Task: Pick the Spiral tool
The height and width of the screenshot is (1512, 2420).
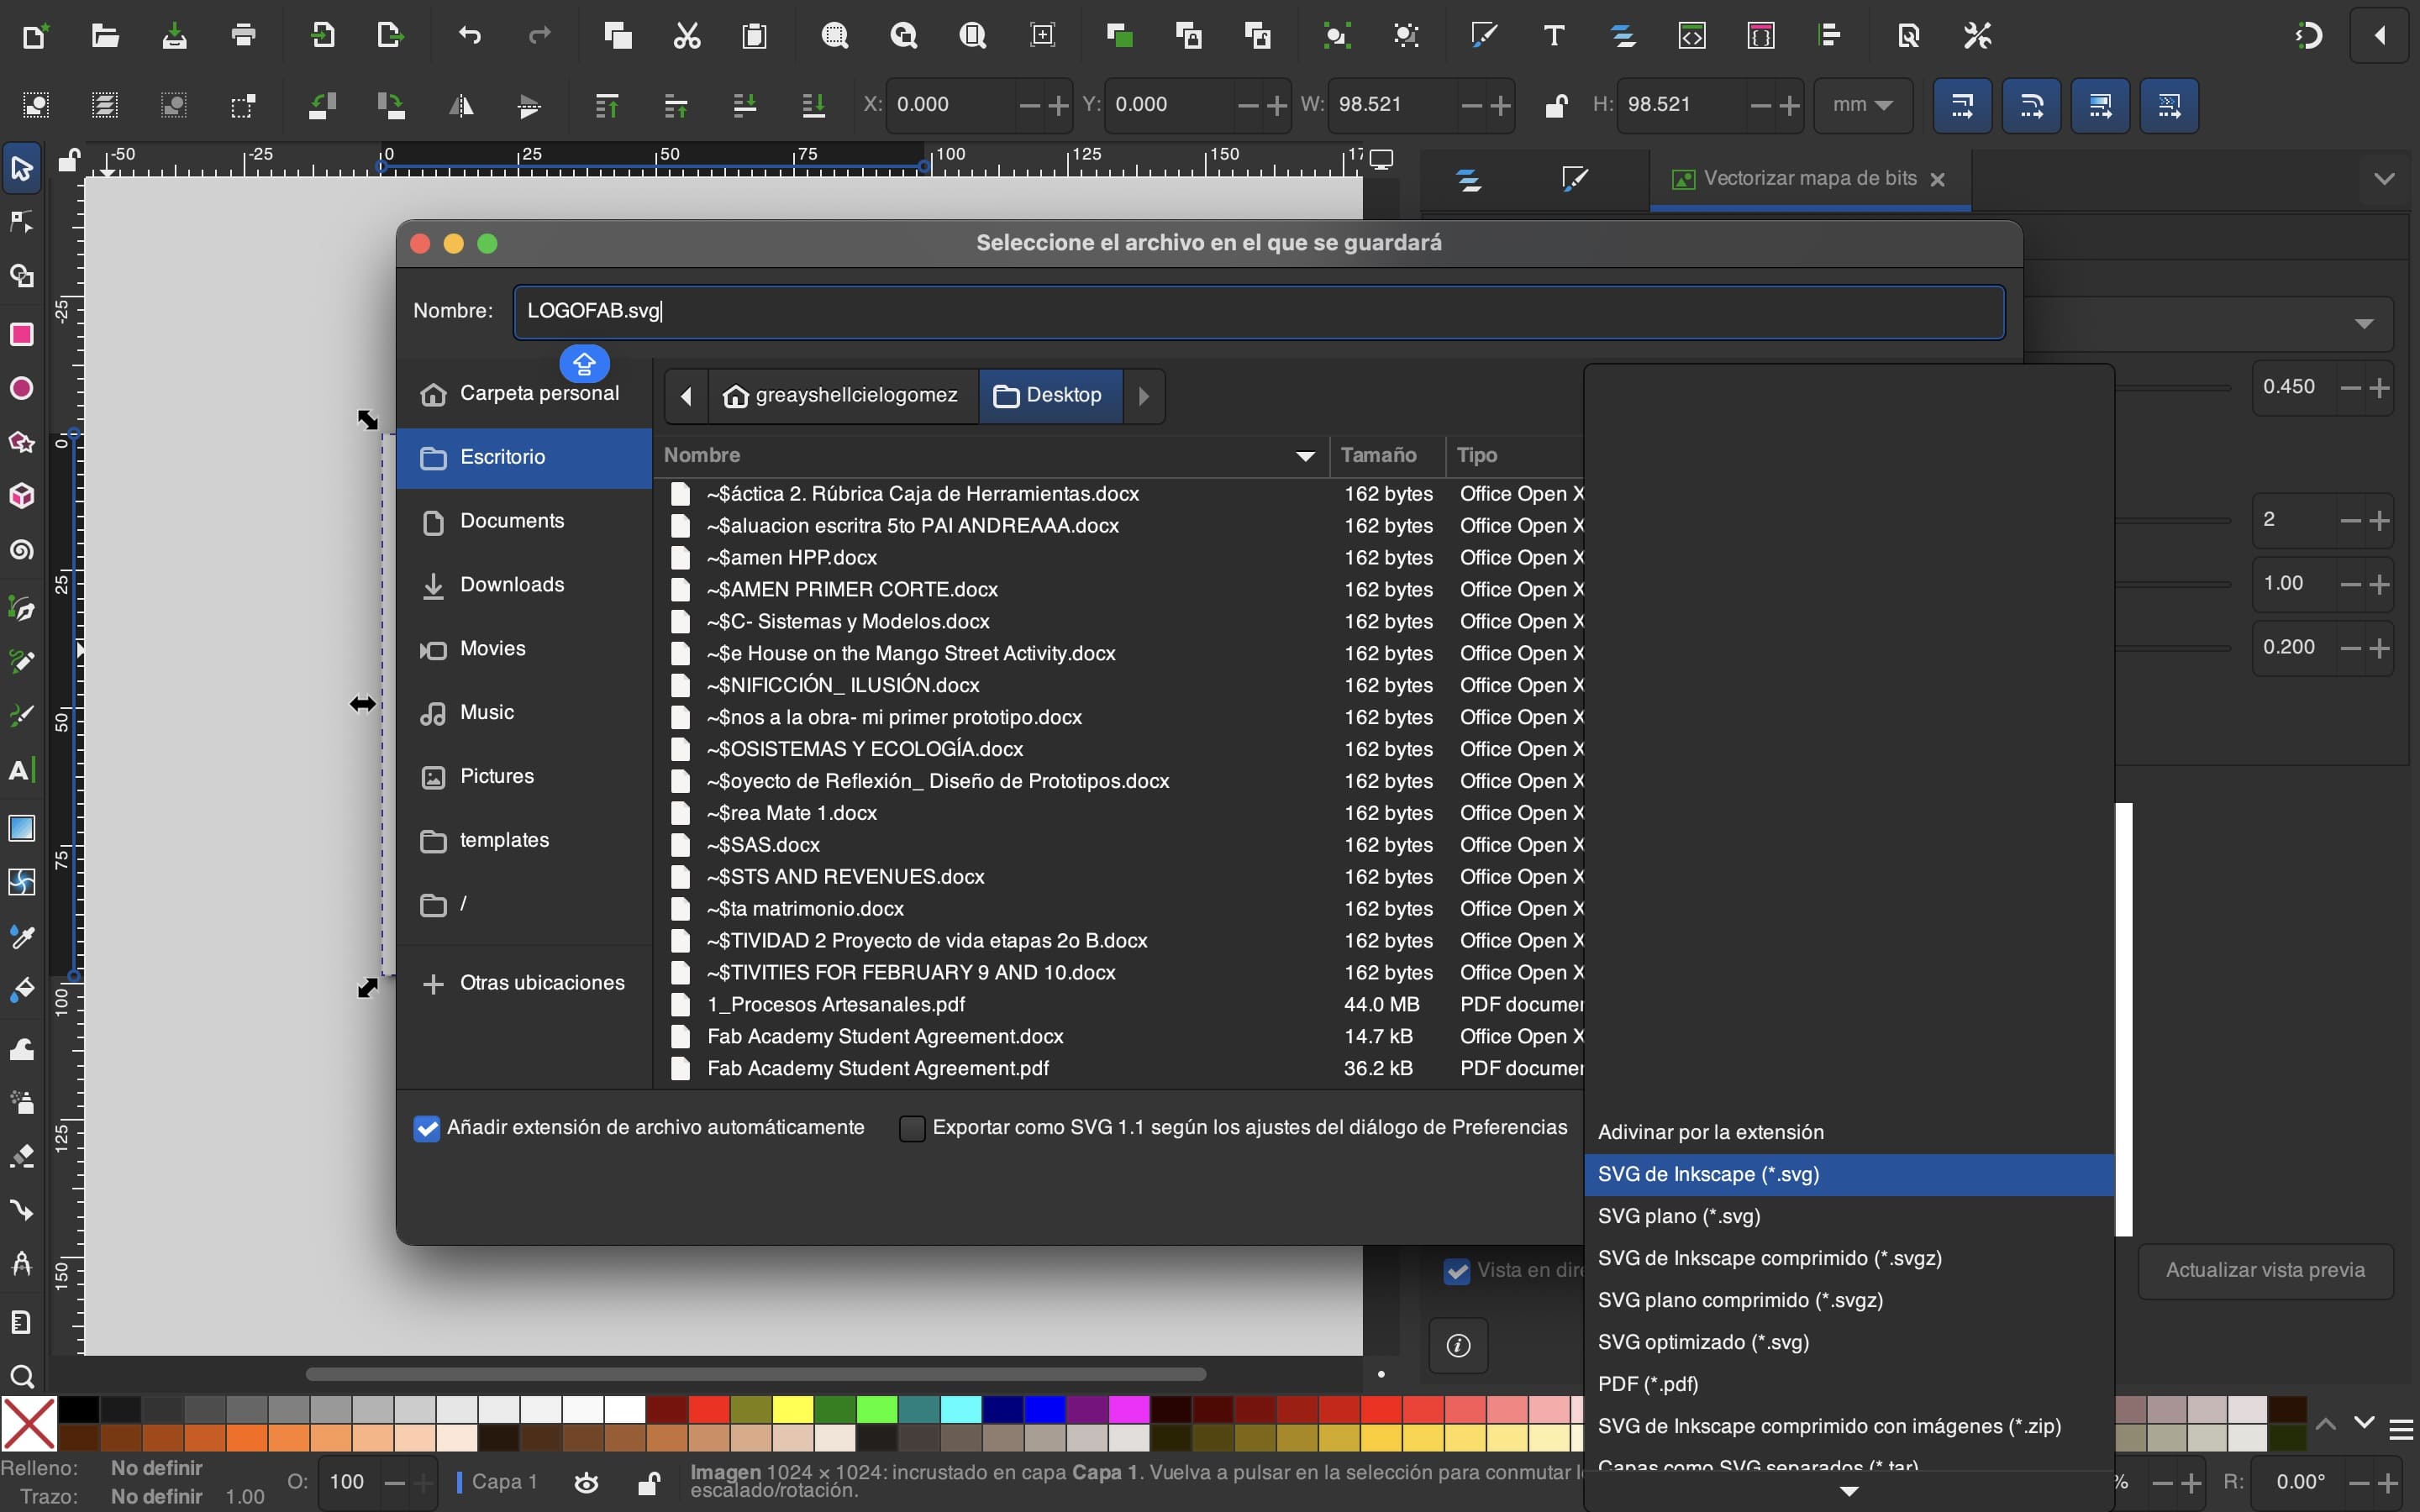Action: pyautogui.click(x=21, y=551)
